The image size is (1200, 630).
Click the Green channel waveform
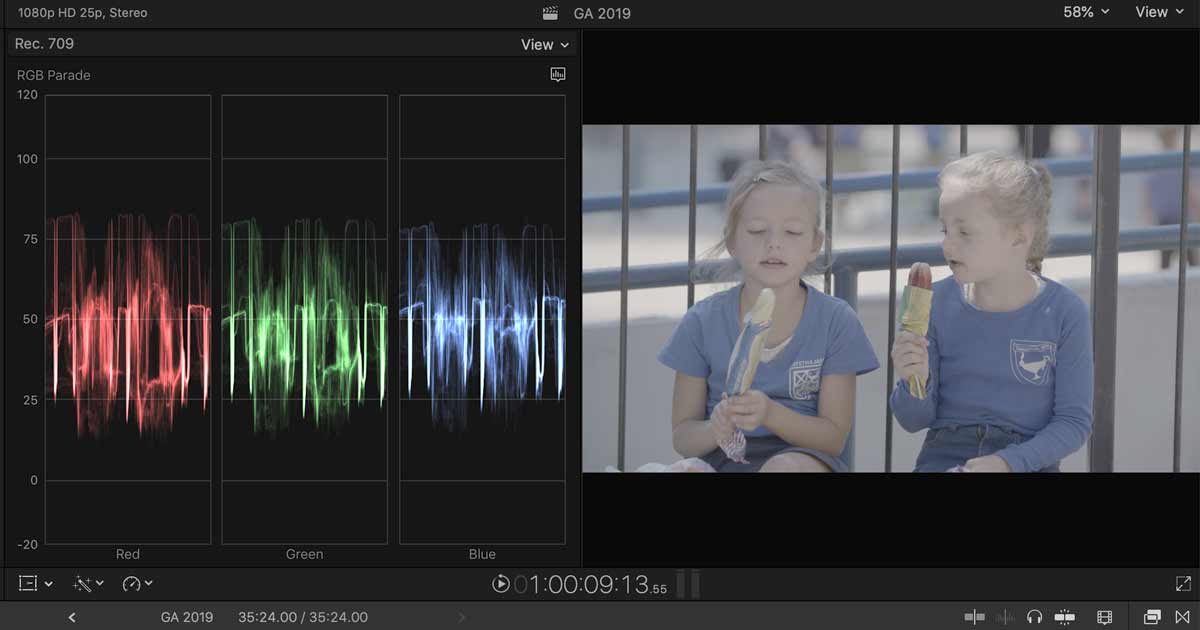tap(304, 320)
